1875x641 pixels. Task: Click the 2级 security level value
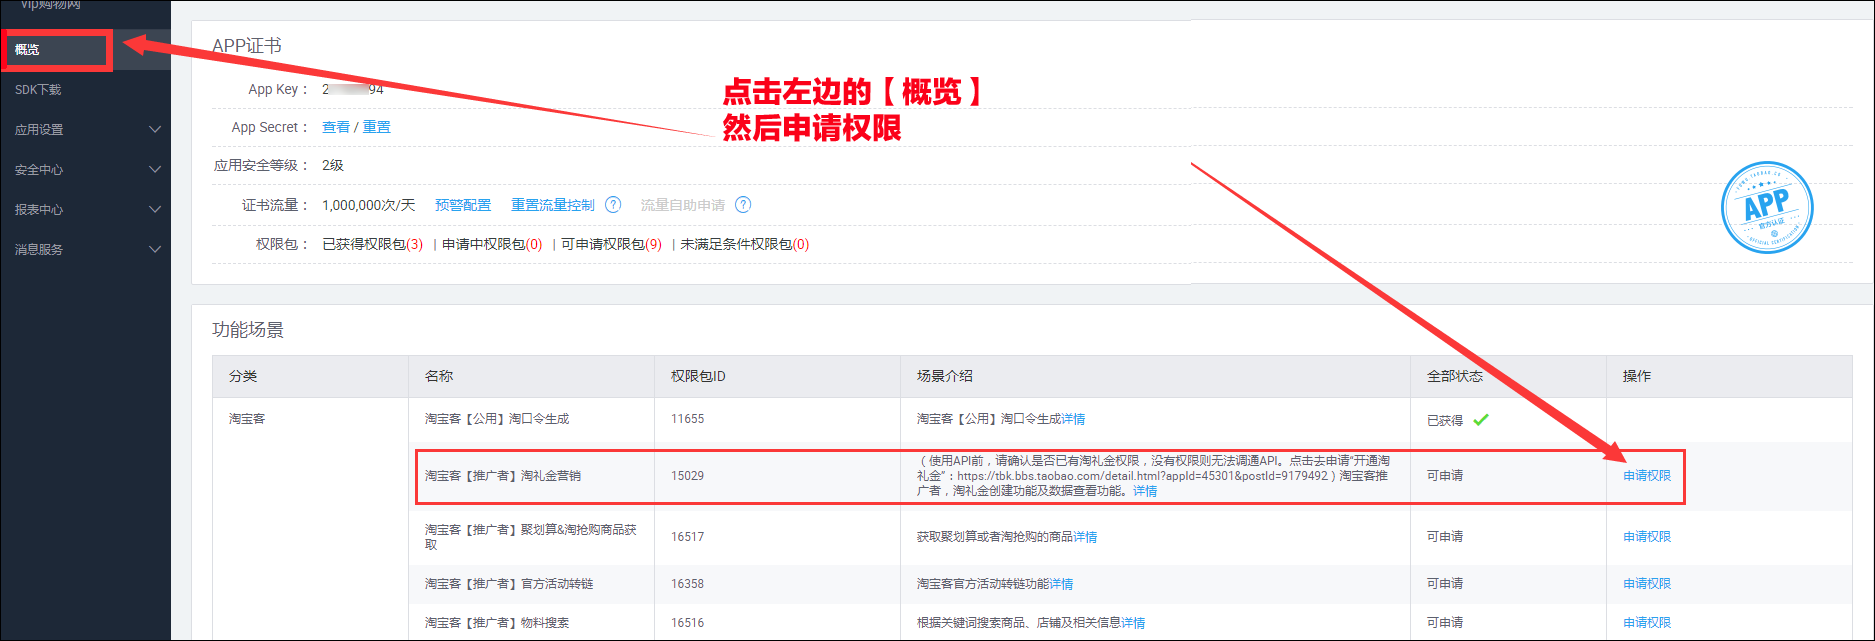333,166
